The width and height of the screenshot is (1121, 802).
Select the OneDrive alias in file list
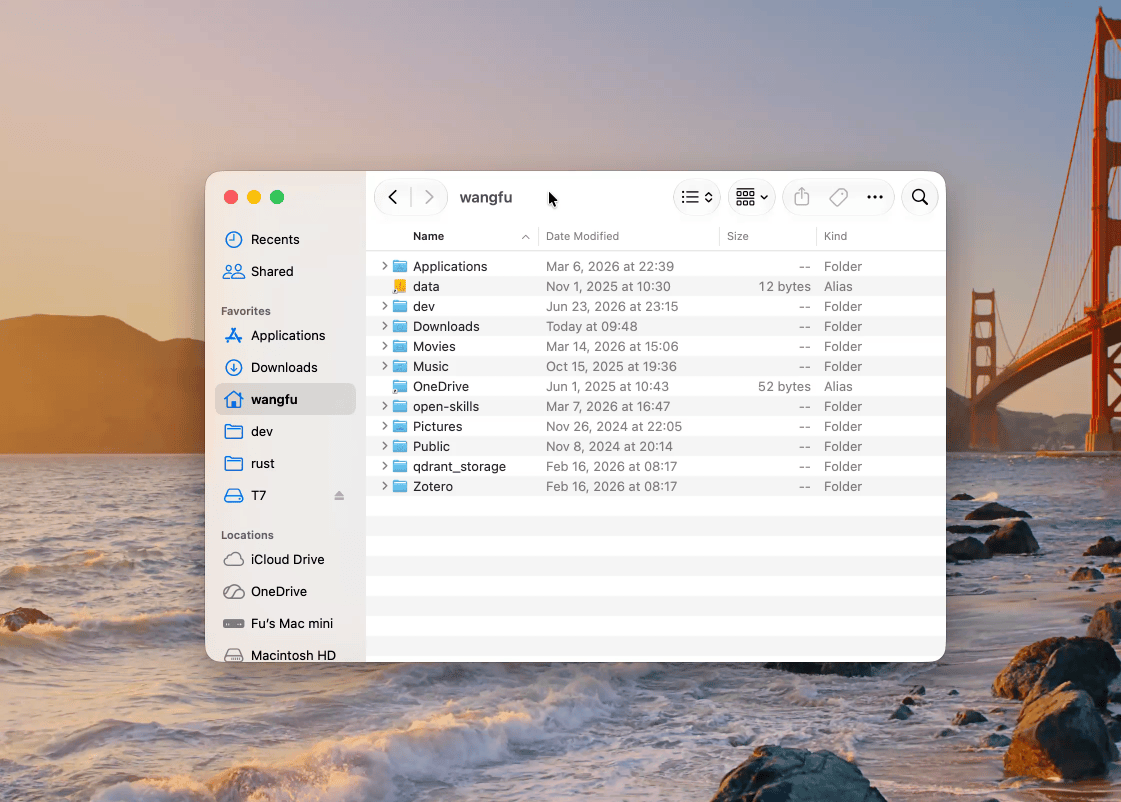click(440, 387)
